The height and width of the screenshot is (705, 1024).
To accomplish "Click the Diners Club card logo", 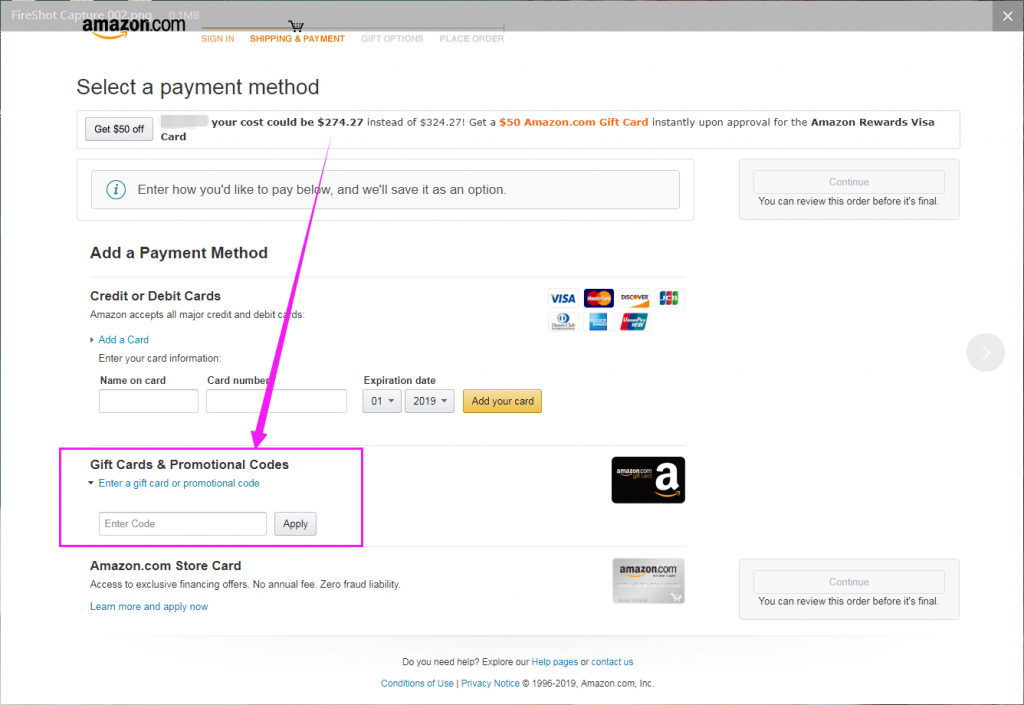I will coord(563,322).
